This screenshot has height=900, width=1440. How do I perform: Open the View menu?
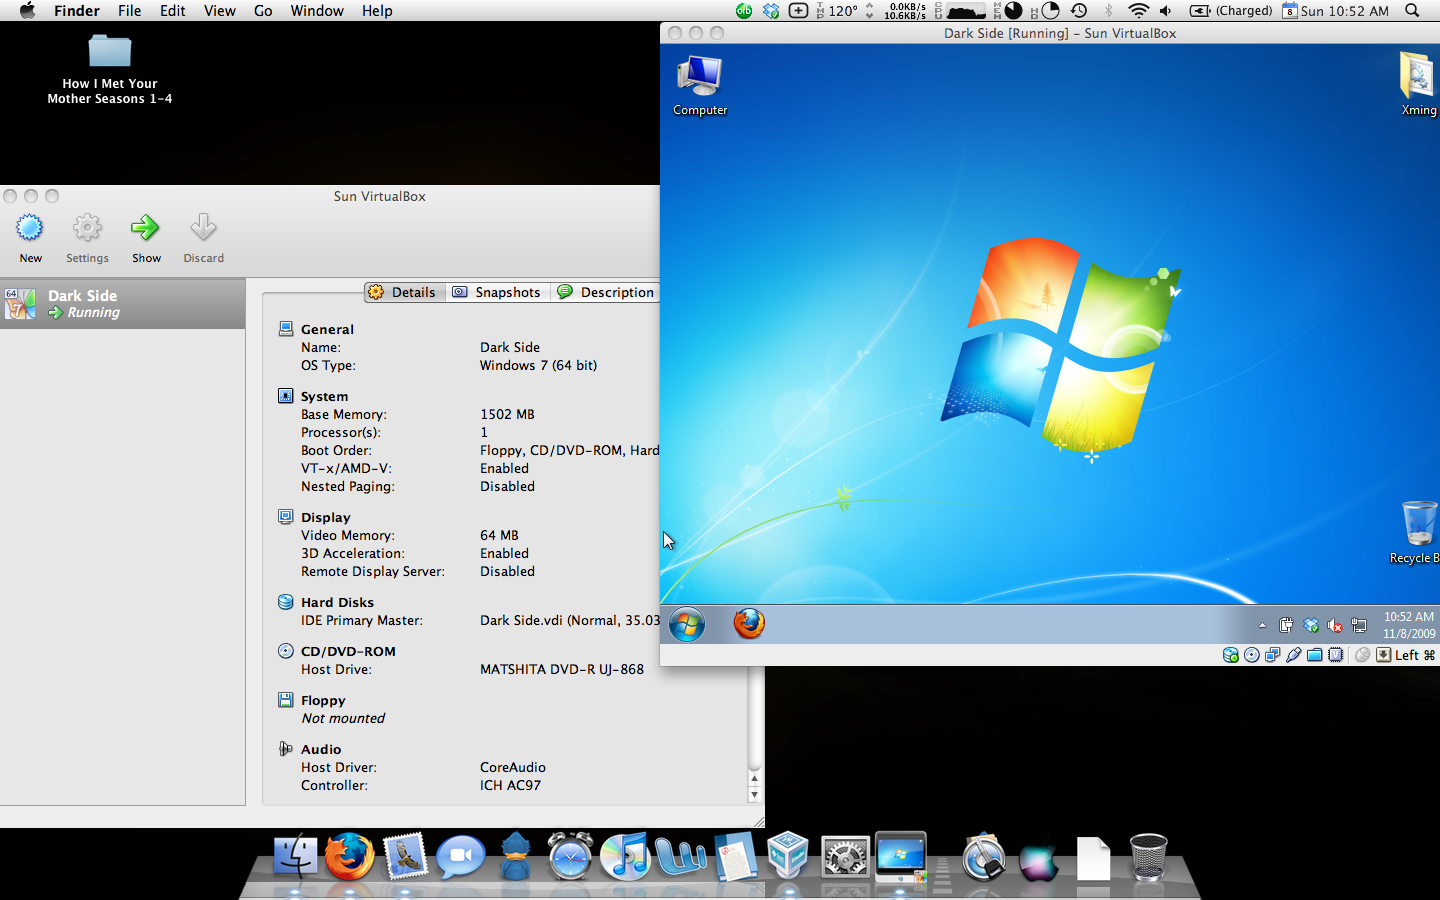tap(220, 11)
